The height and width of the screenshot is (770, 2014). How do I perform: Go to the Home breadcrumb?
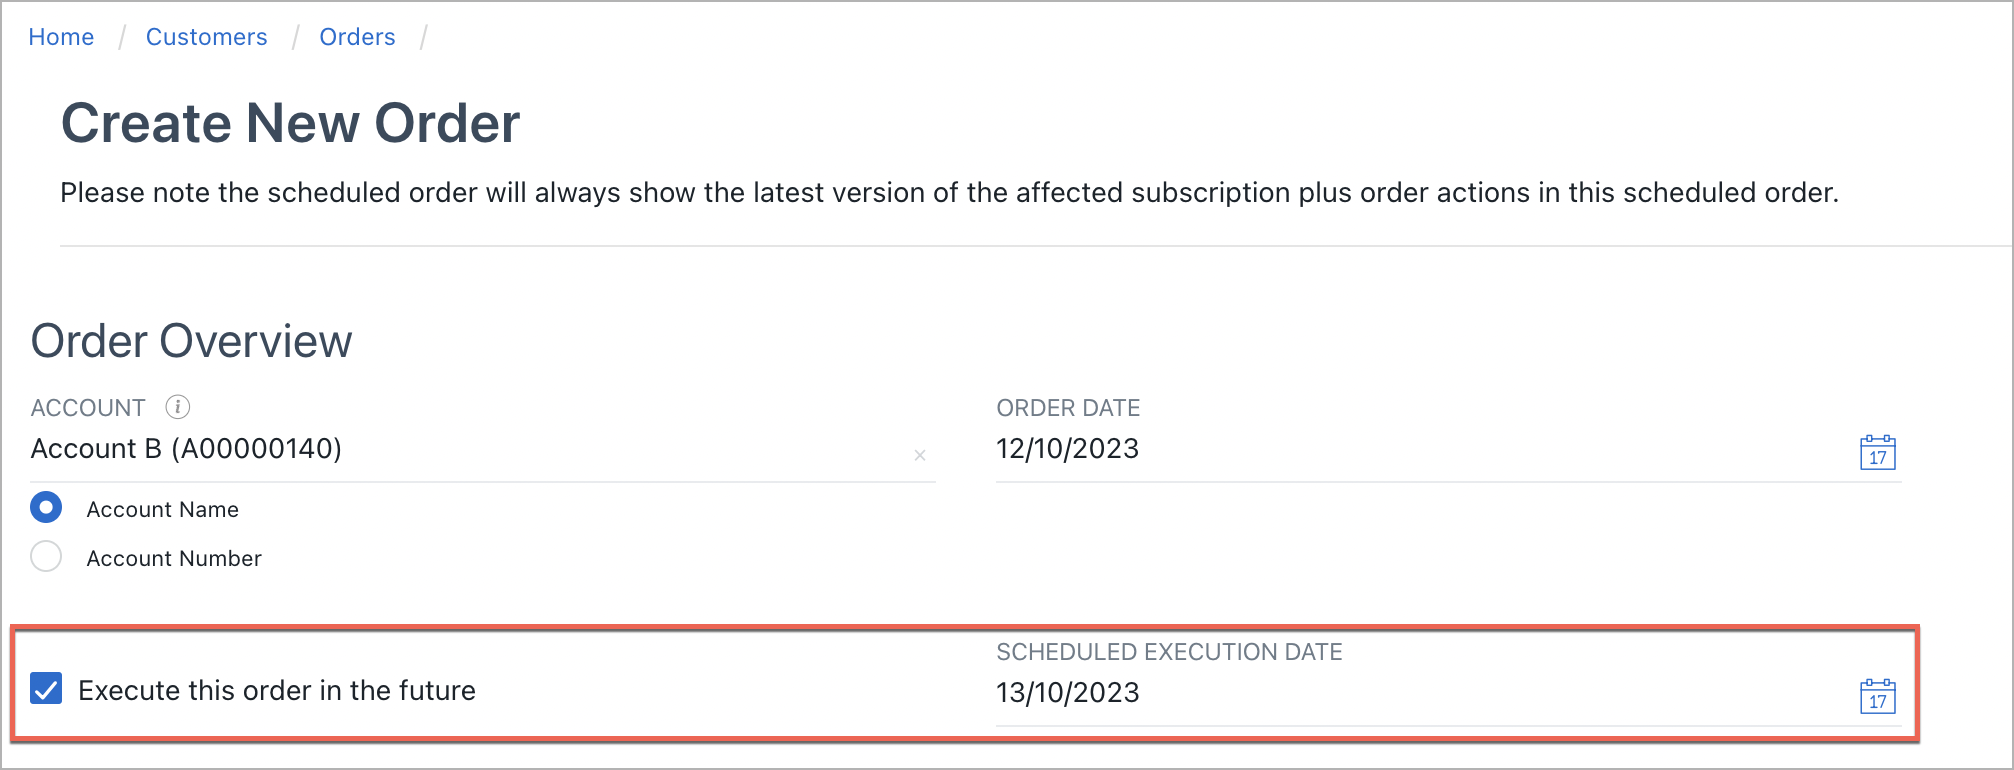coord(61,37)
